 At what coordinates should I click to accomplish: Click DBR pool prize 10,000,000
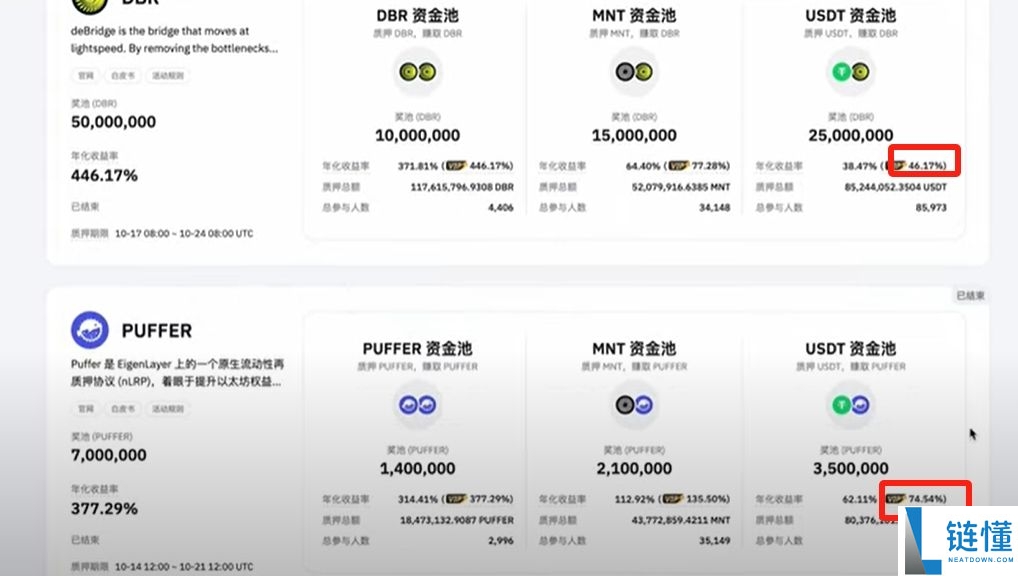(417, 135)
